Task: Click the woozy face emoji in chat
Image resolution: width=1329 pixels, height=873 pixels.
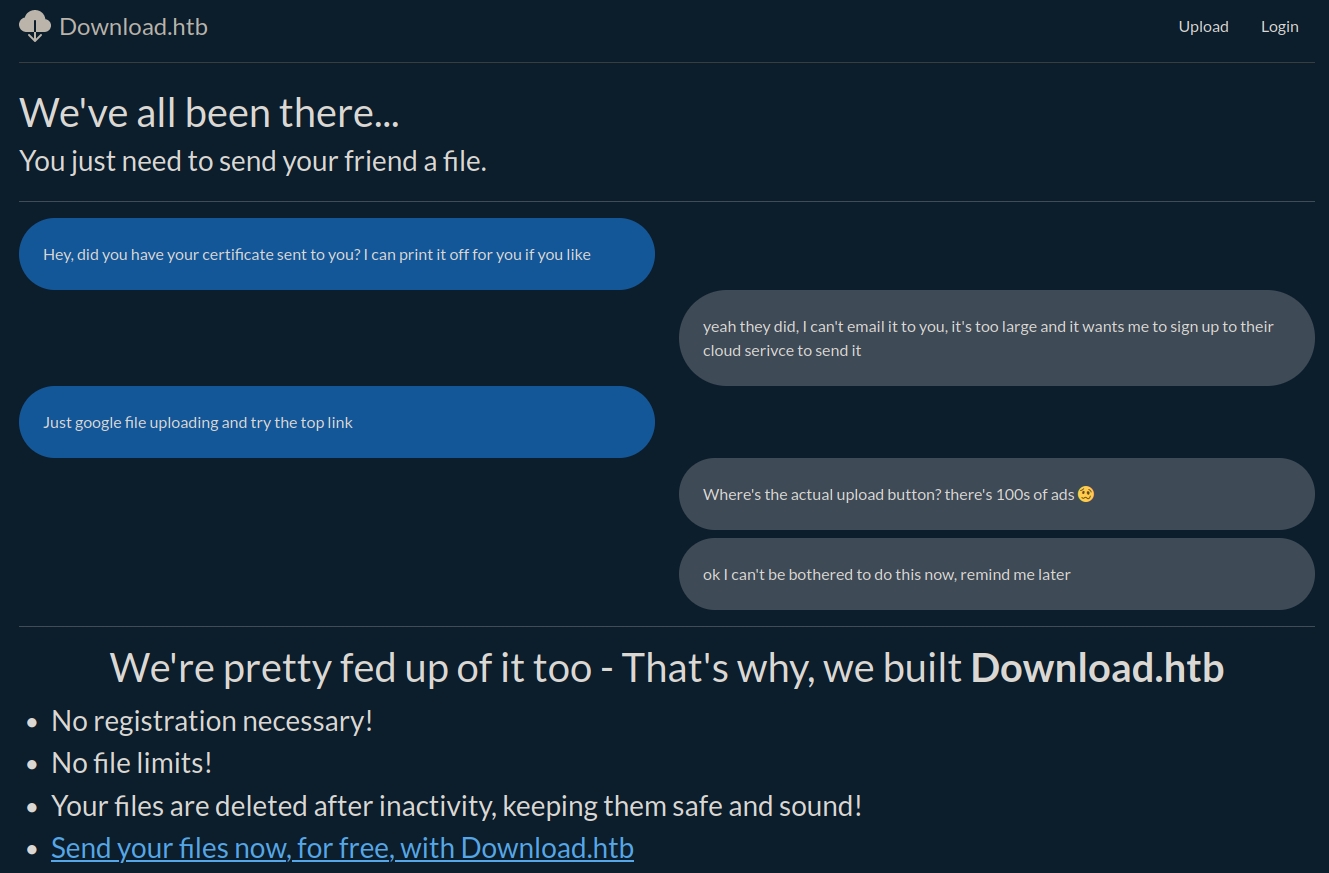Action: click(x=1086, y=494)
